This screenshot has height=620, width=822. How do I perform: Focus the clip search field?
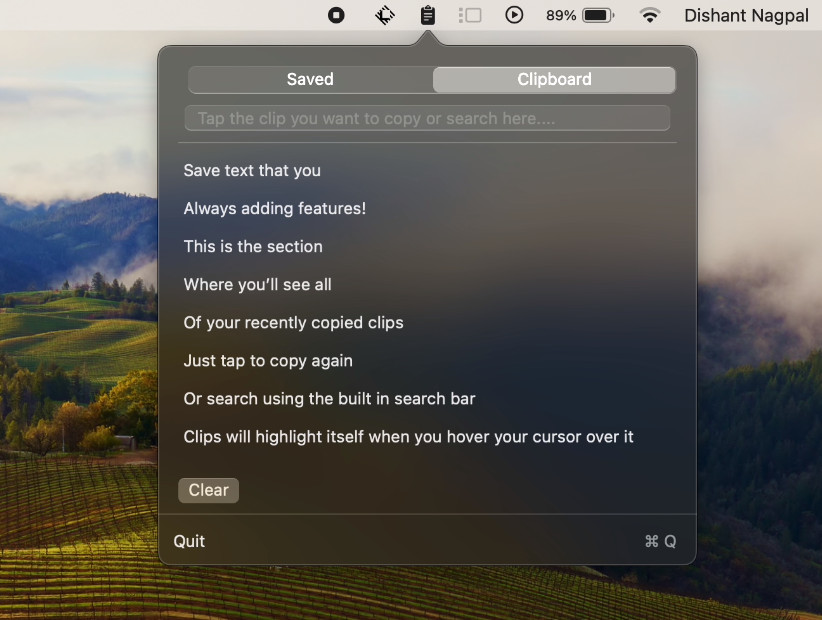pyautogui.click(x=427, y=118)
